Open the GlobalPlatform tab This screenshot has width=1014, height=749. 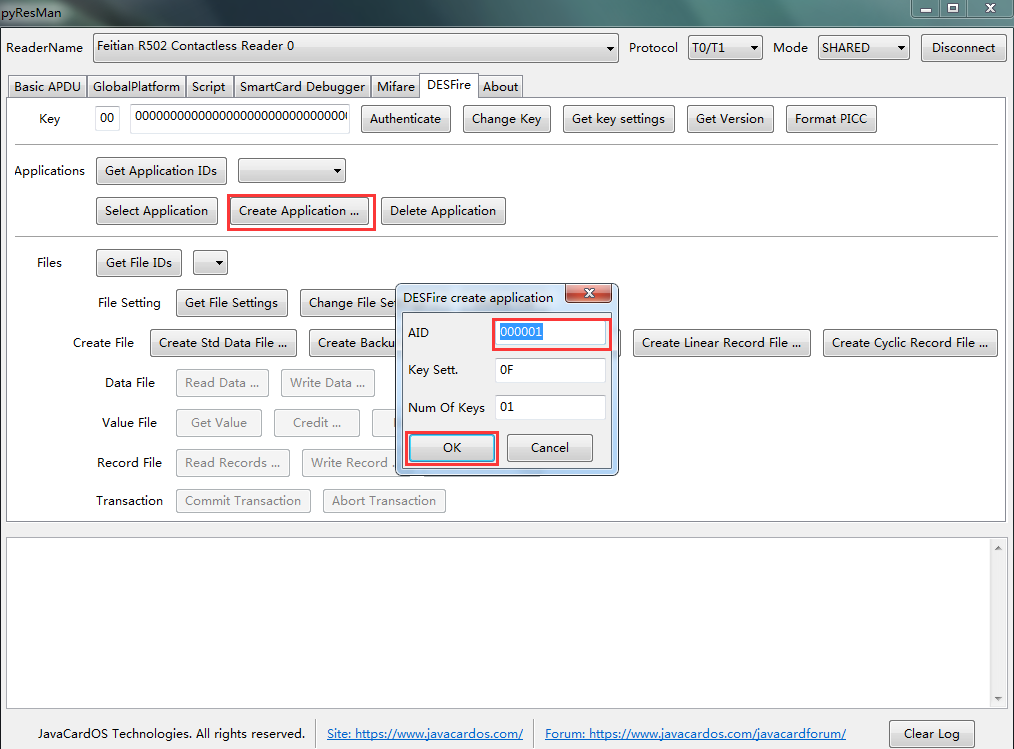(136, 87)
